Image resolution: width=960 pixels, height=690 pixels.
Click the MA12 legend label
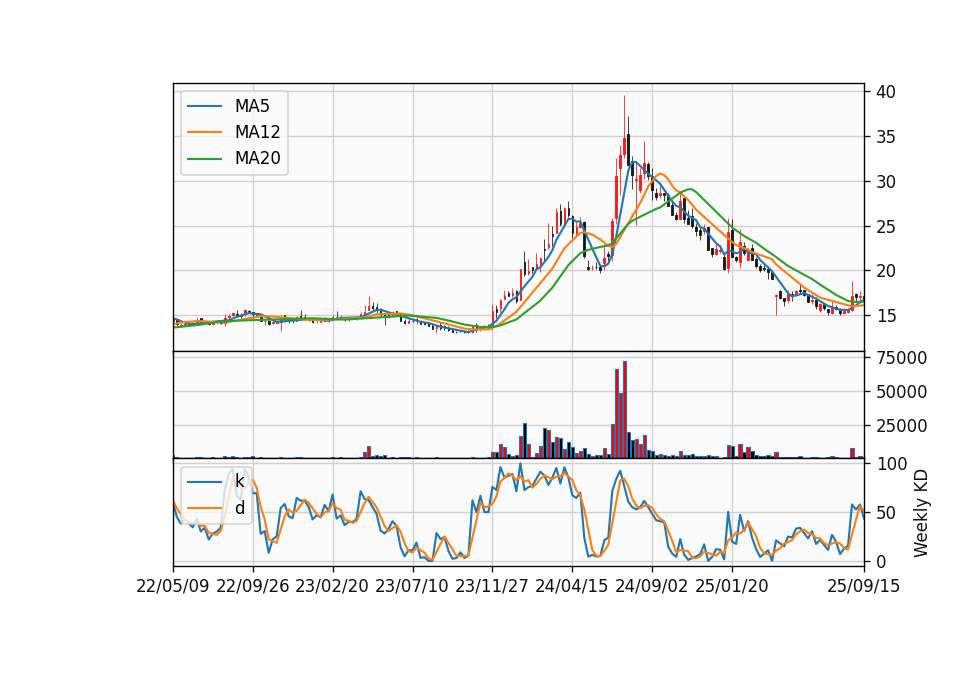pos(257,132)
